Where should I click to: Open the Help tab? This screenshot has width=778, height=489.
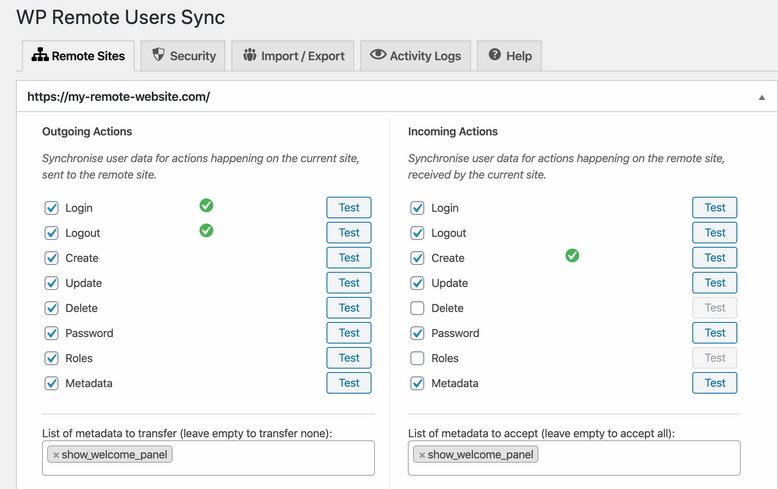(x=509, y=56)
